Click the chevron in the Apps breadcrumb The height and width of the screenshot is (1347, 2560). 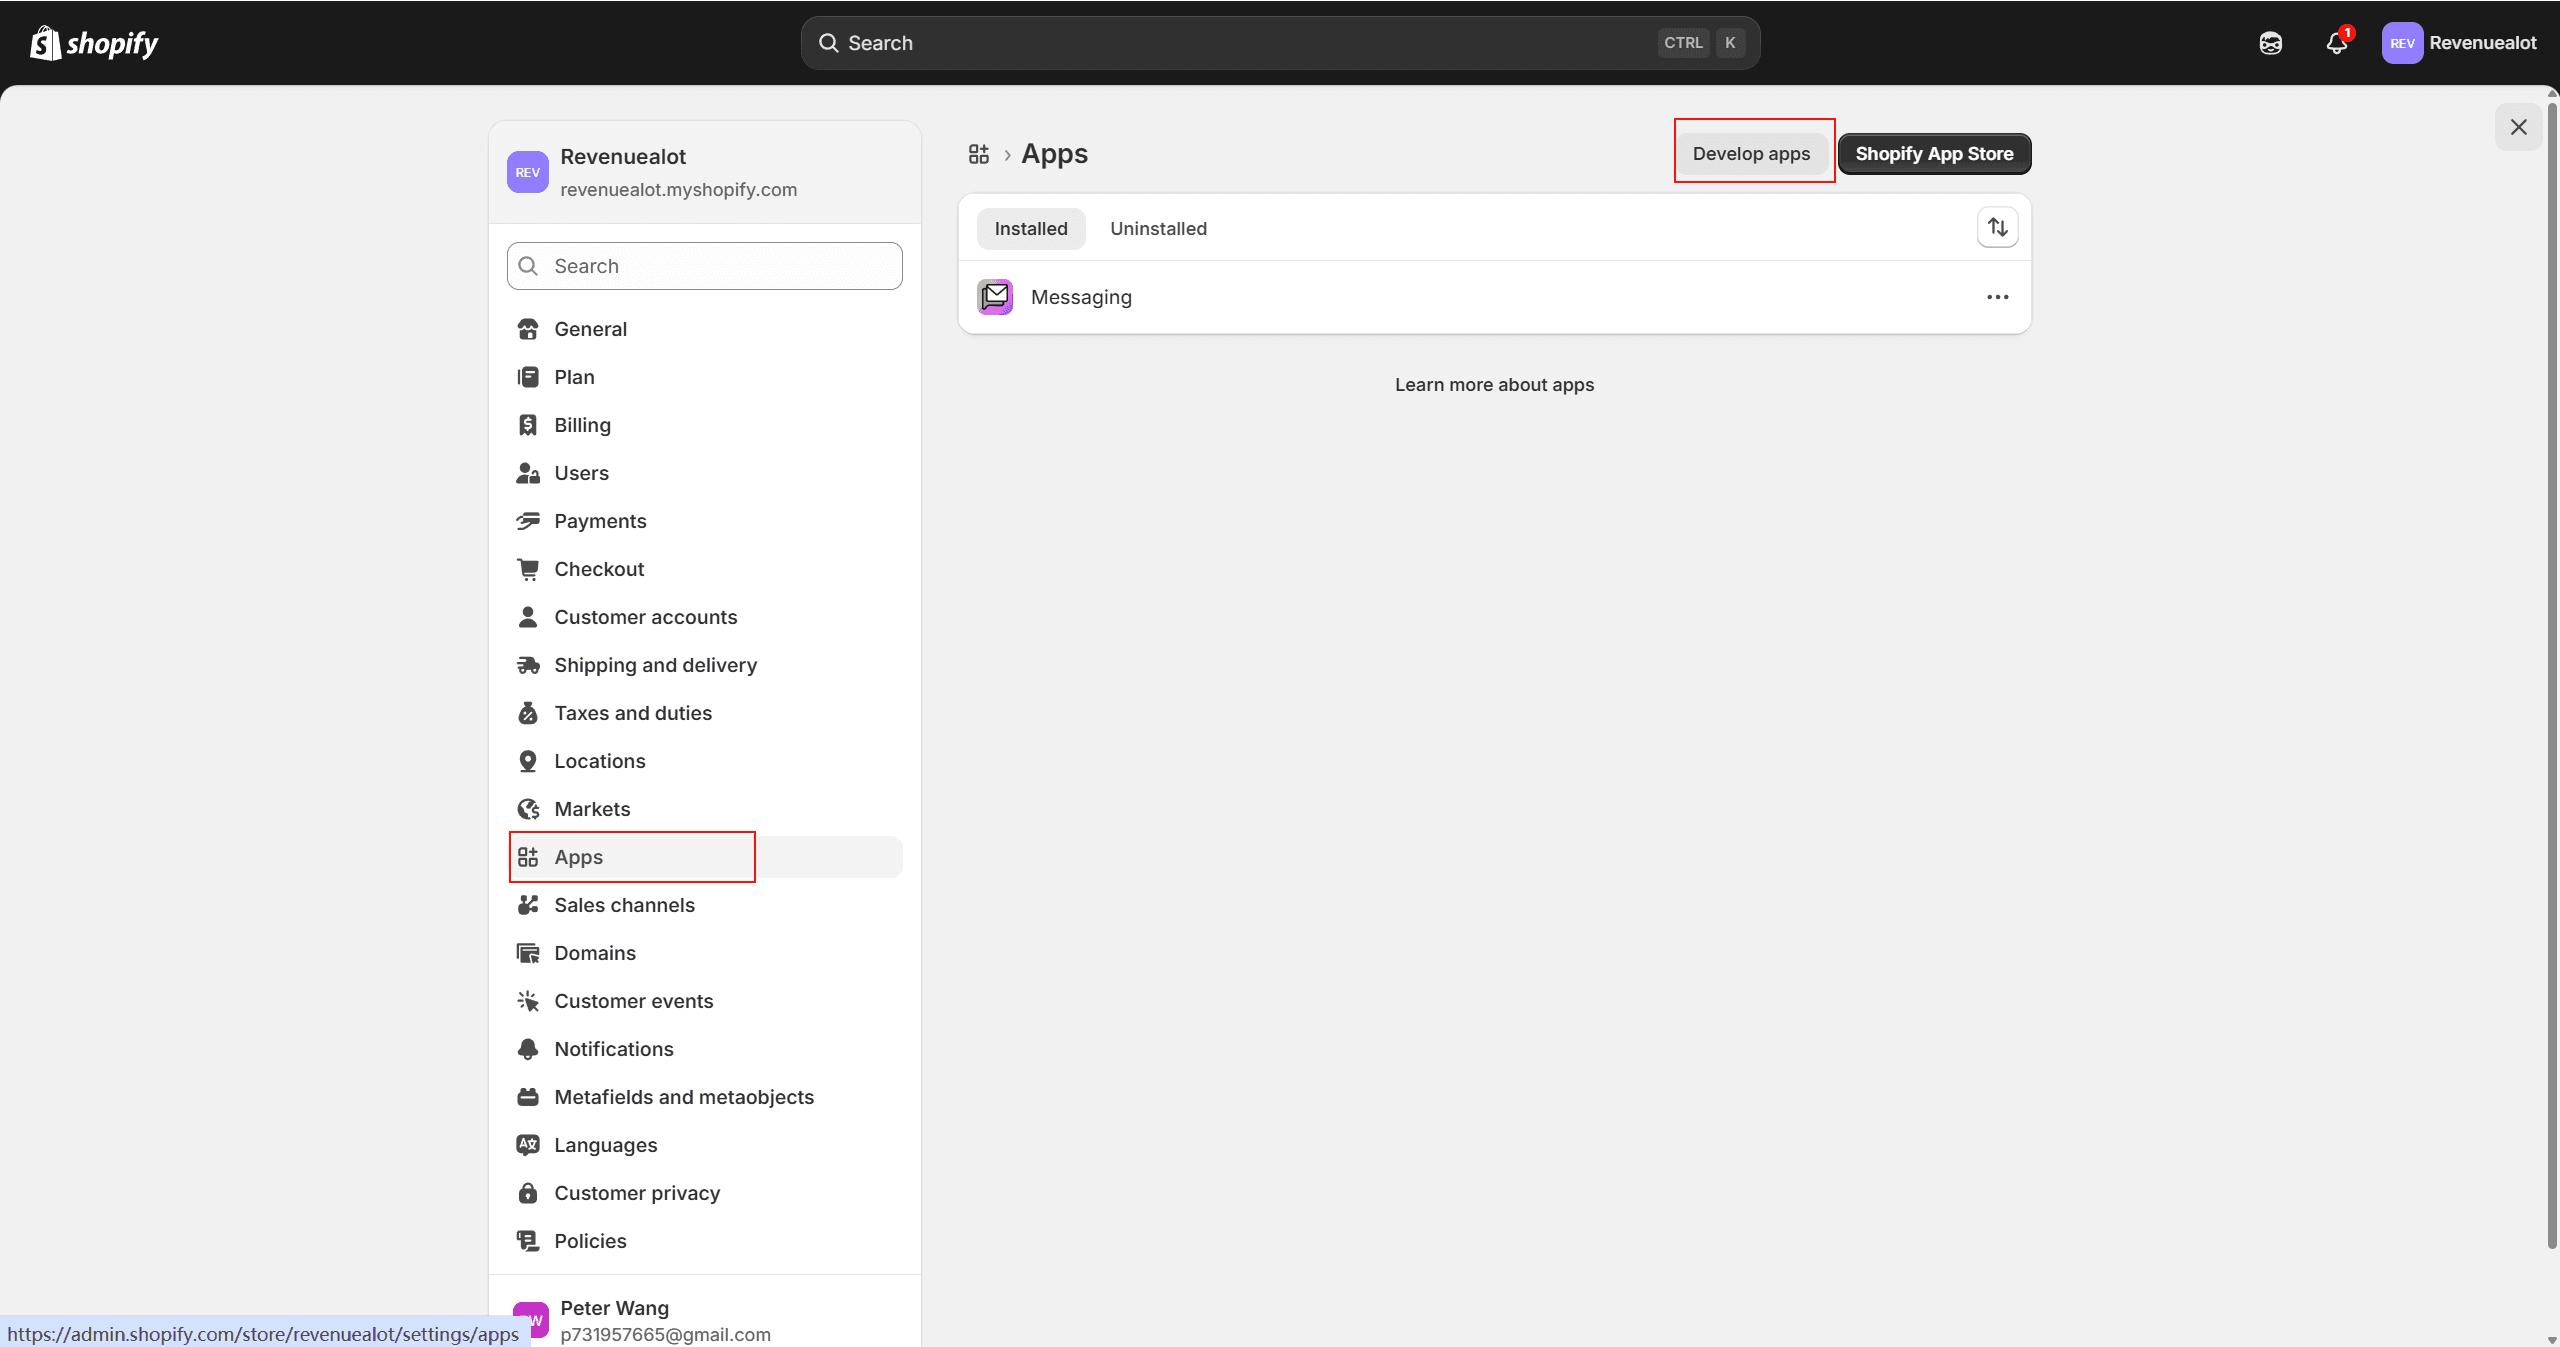tap(1008, 155)
